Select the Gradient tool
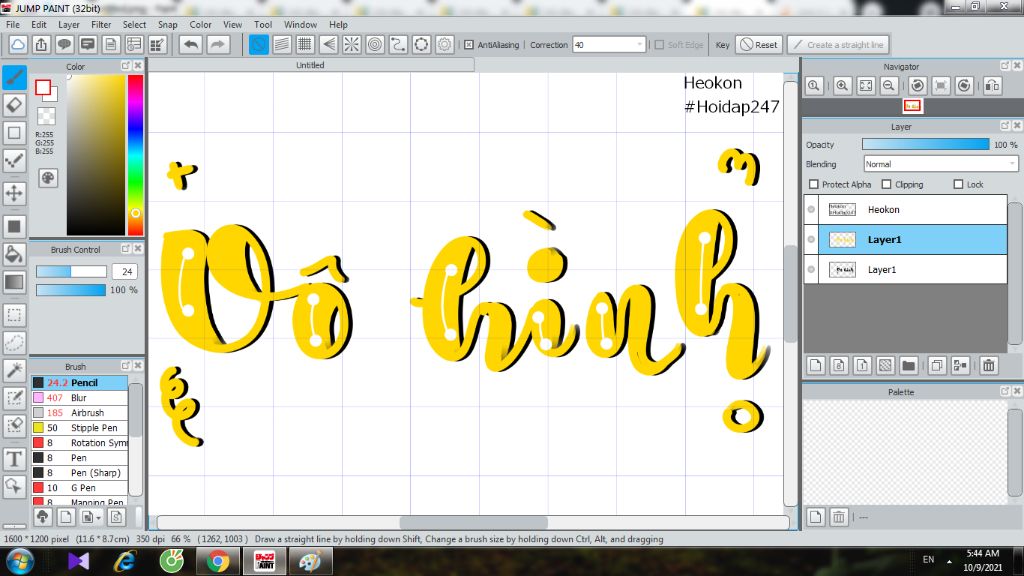Viewport: 1024px width, 576px height. pos(14,281)
